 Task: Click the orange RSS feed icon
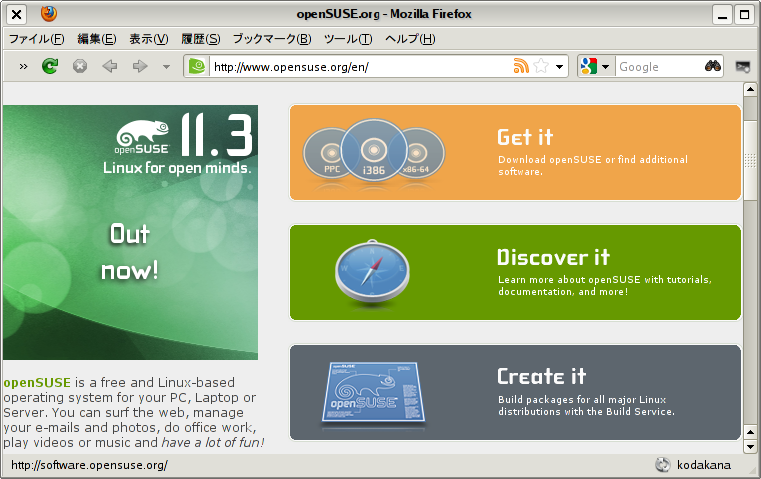tap(521, 66)
